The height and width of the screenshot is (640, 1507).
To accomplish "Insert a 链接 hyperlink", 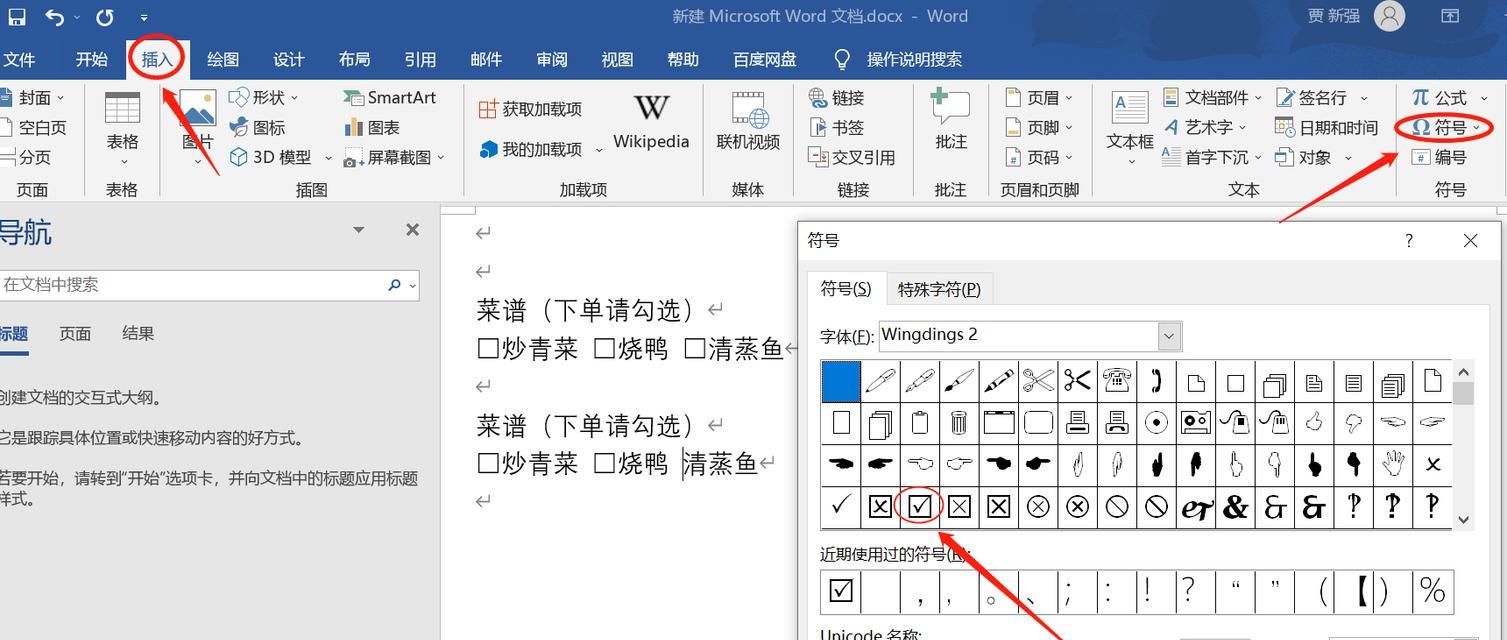I will coord(836,98).
